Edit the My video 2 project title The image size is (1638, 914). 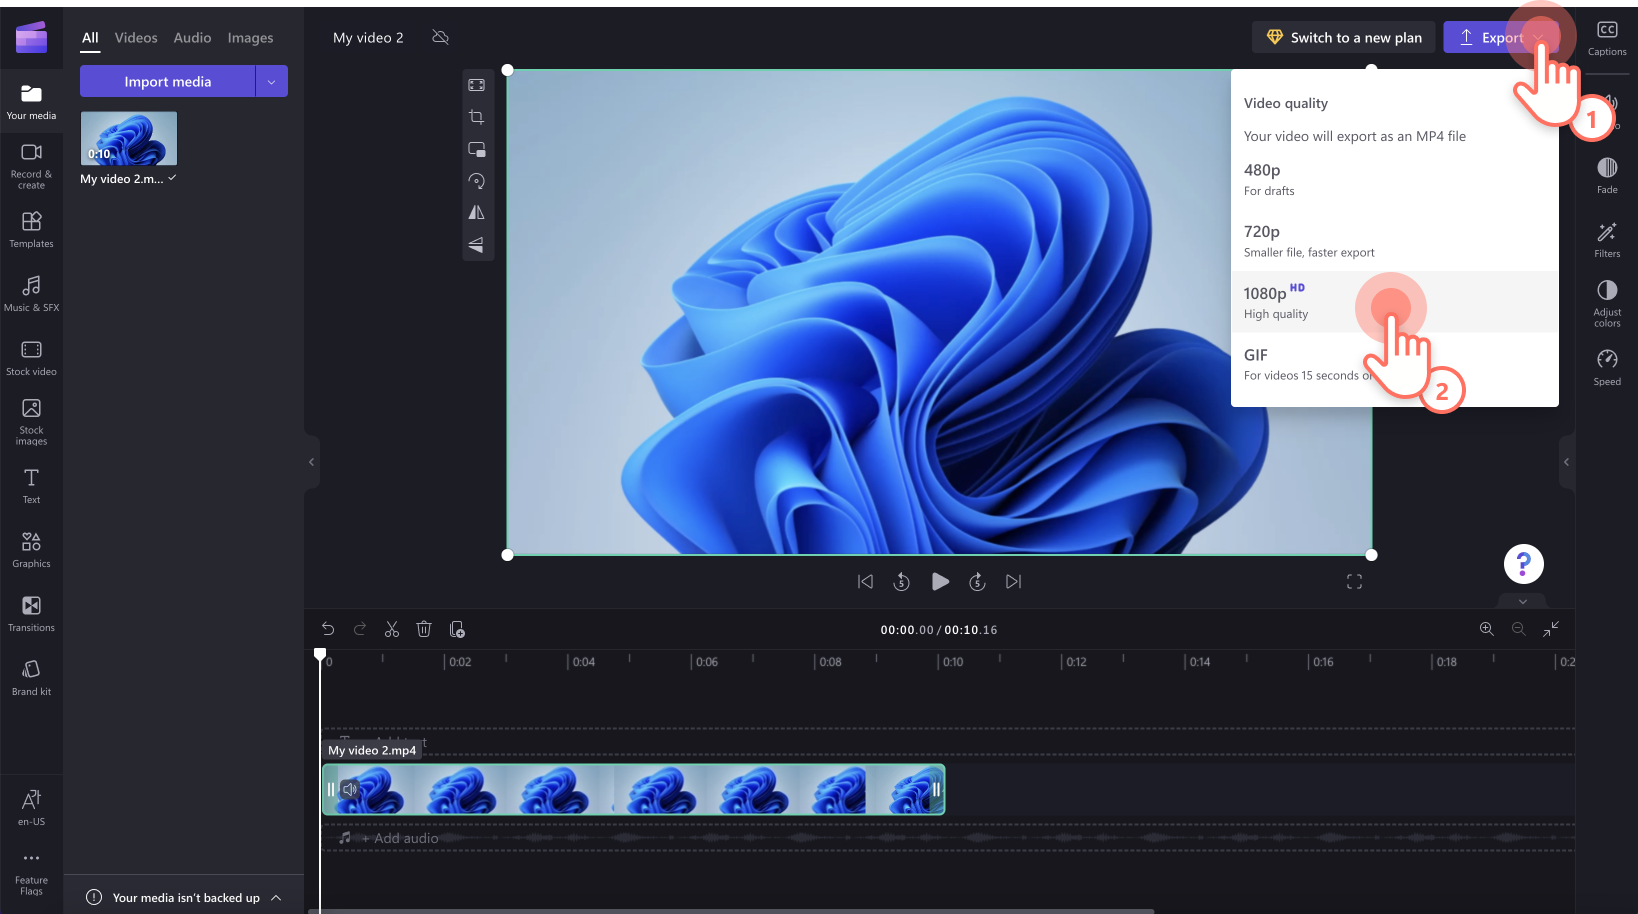pos(368,38)
